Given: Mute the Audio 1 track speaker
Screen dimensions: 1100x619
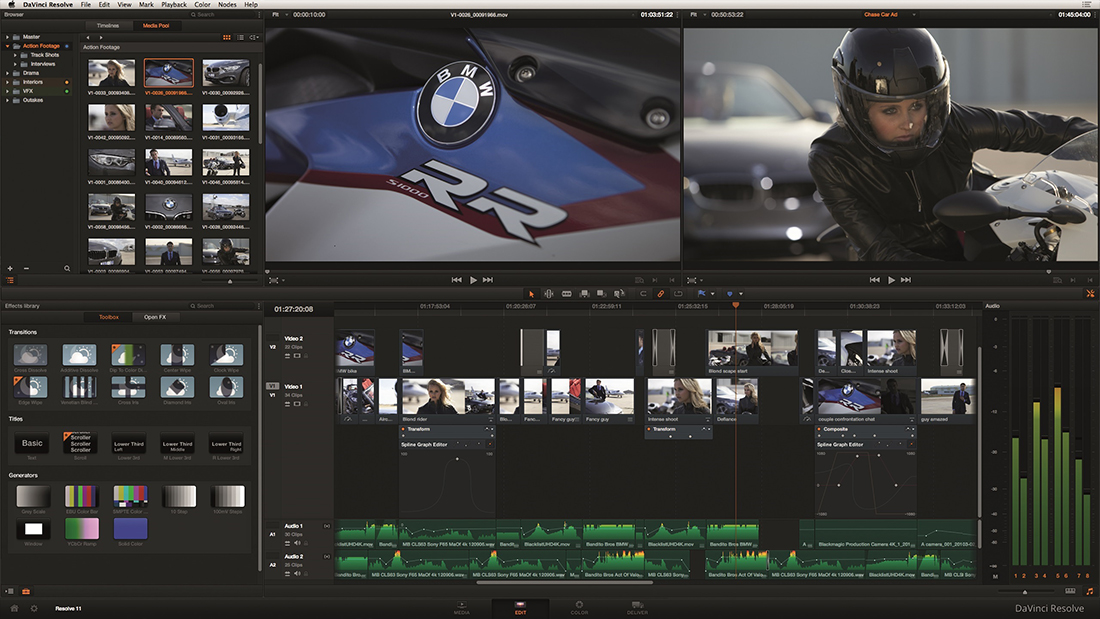Looking at the screenshot, I should pos(297,543).
